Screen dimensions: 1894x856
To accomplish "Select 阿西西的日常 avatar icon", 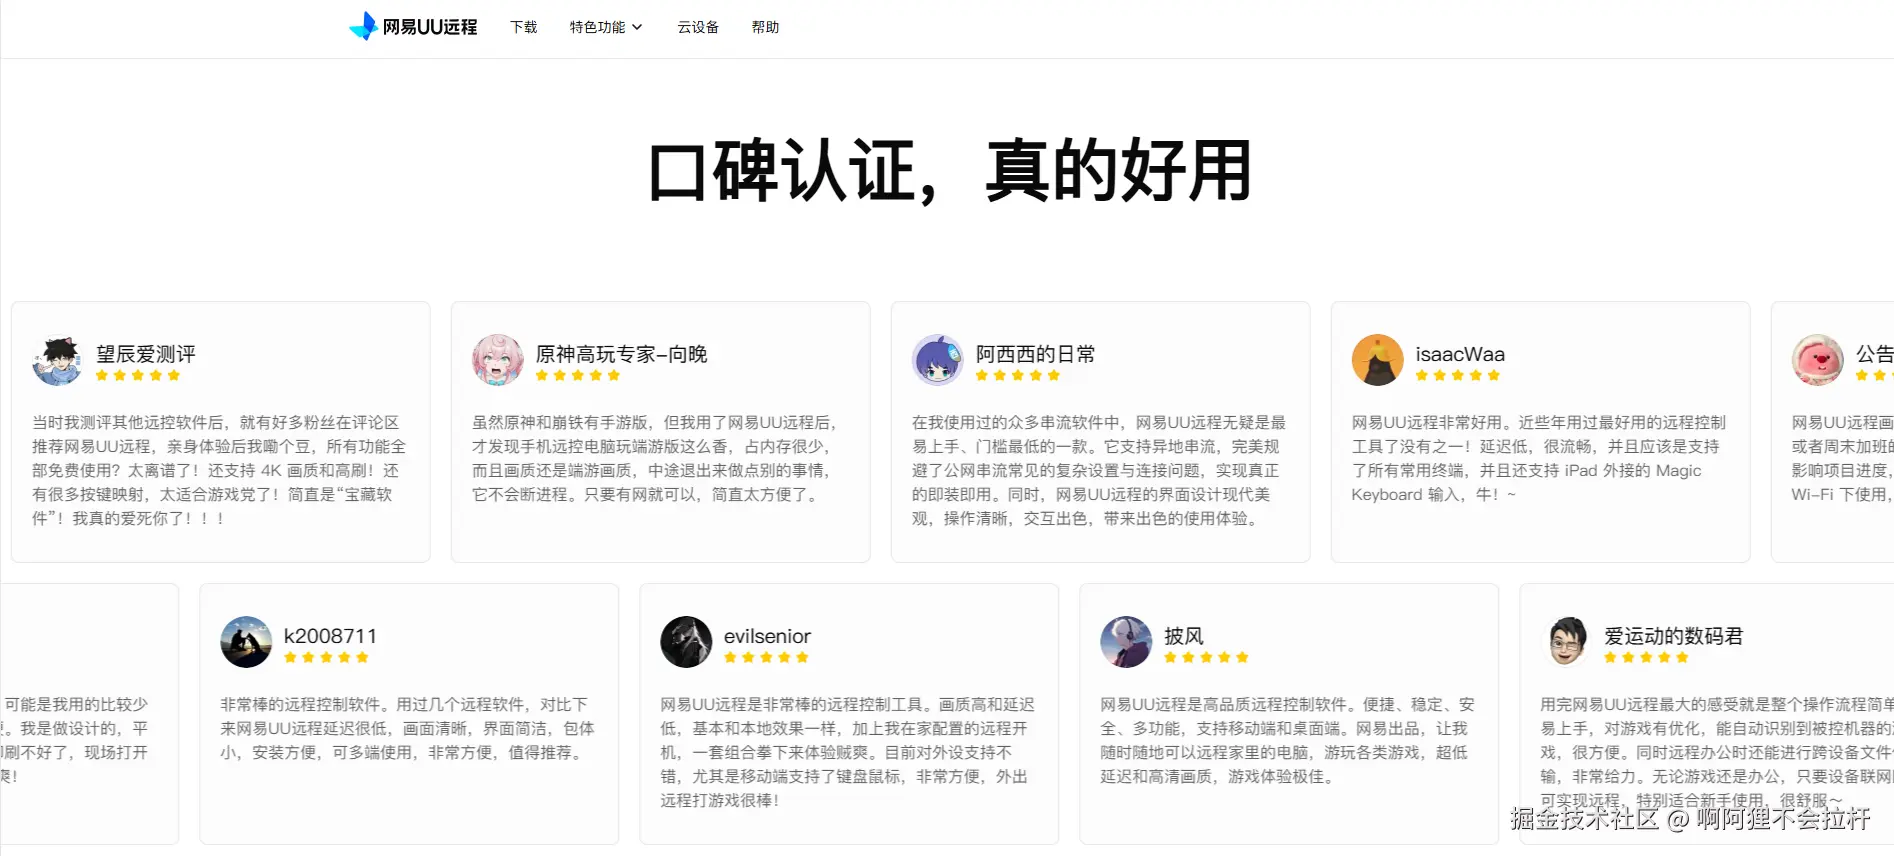I will click(x=938, y=360).
